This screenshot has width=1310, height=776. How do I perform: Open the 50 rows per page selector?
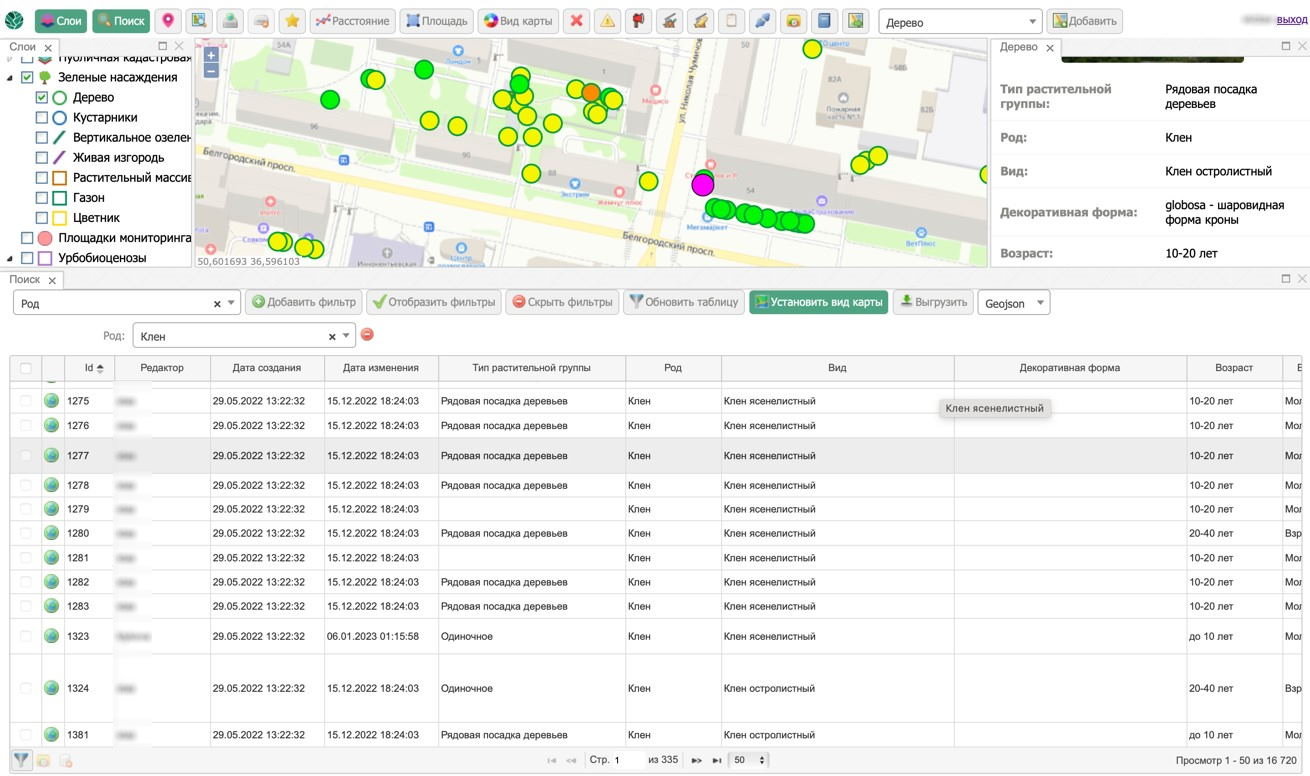[x=749, y=760]
